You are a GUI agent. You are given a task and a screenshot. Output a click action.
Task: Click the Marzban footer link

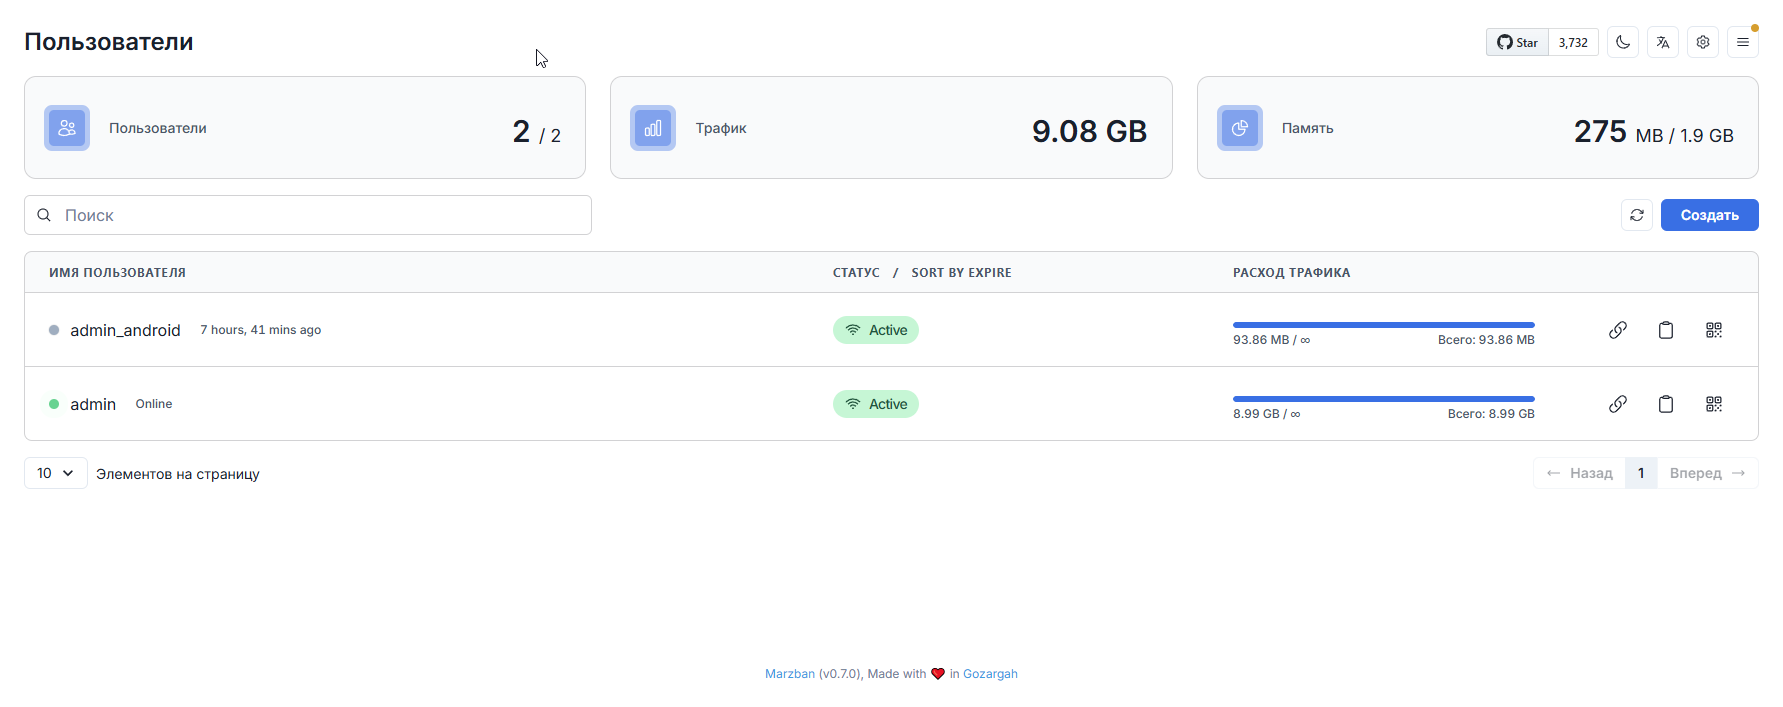(789, 674)
